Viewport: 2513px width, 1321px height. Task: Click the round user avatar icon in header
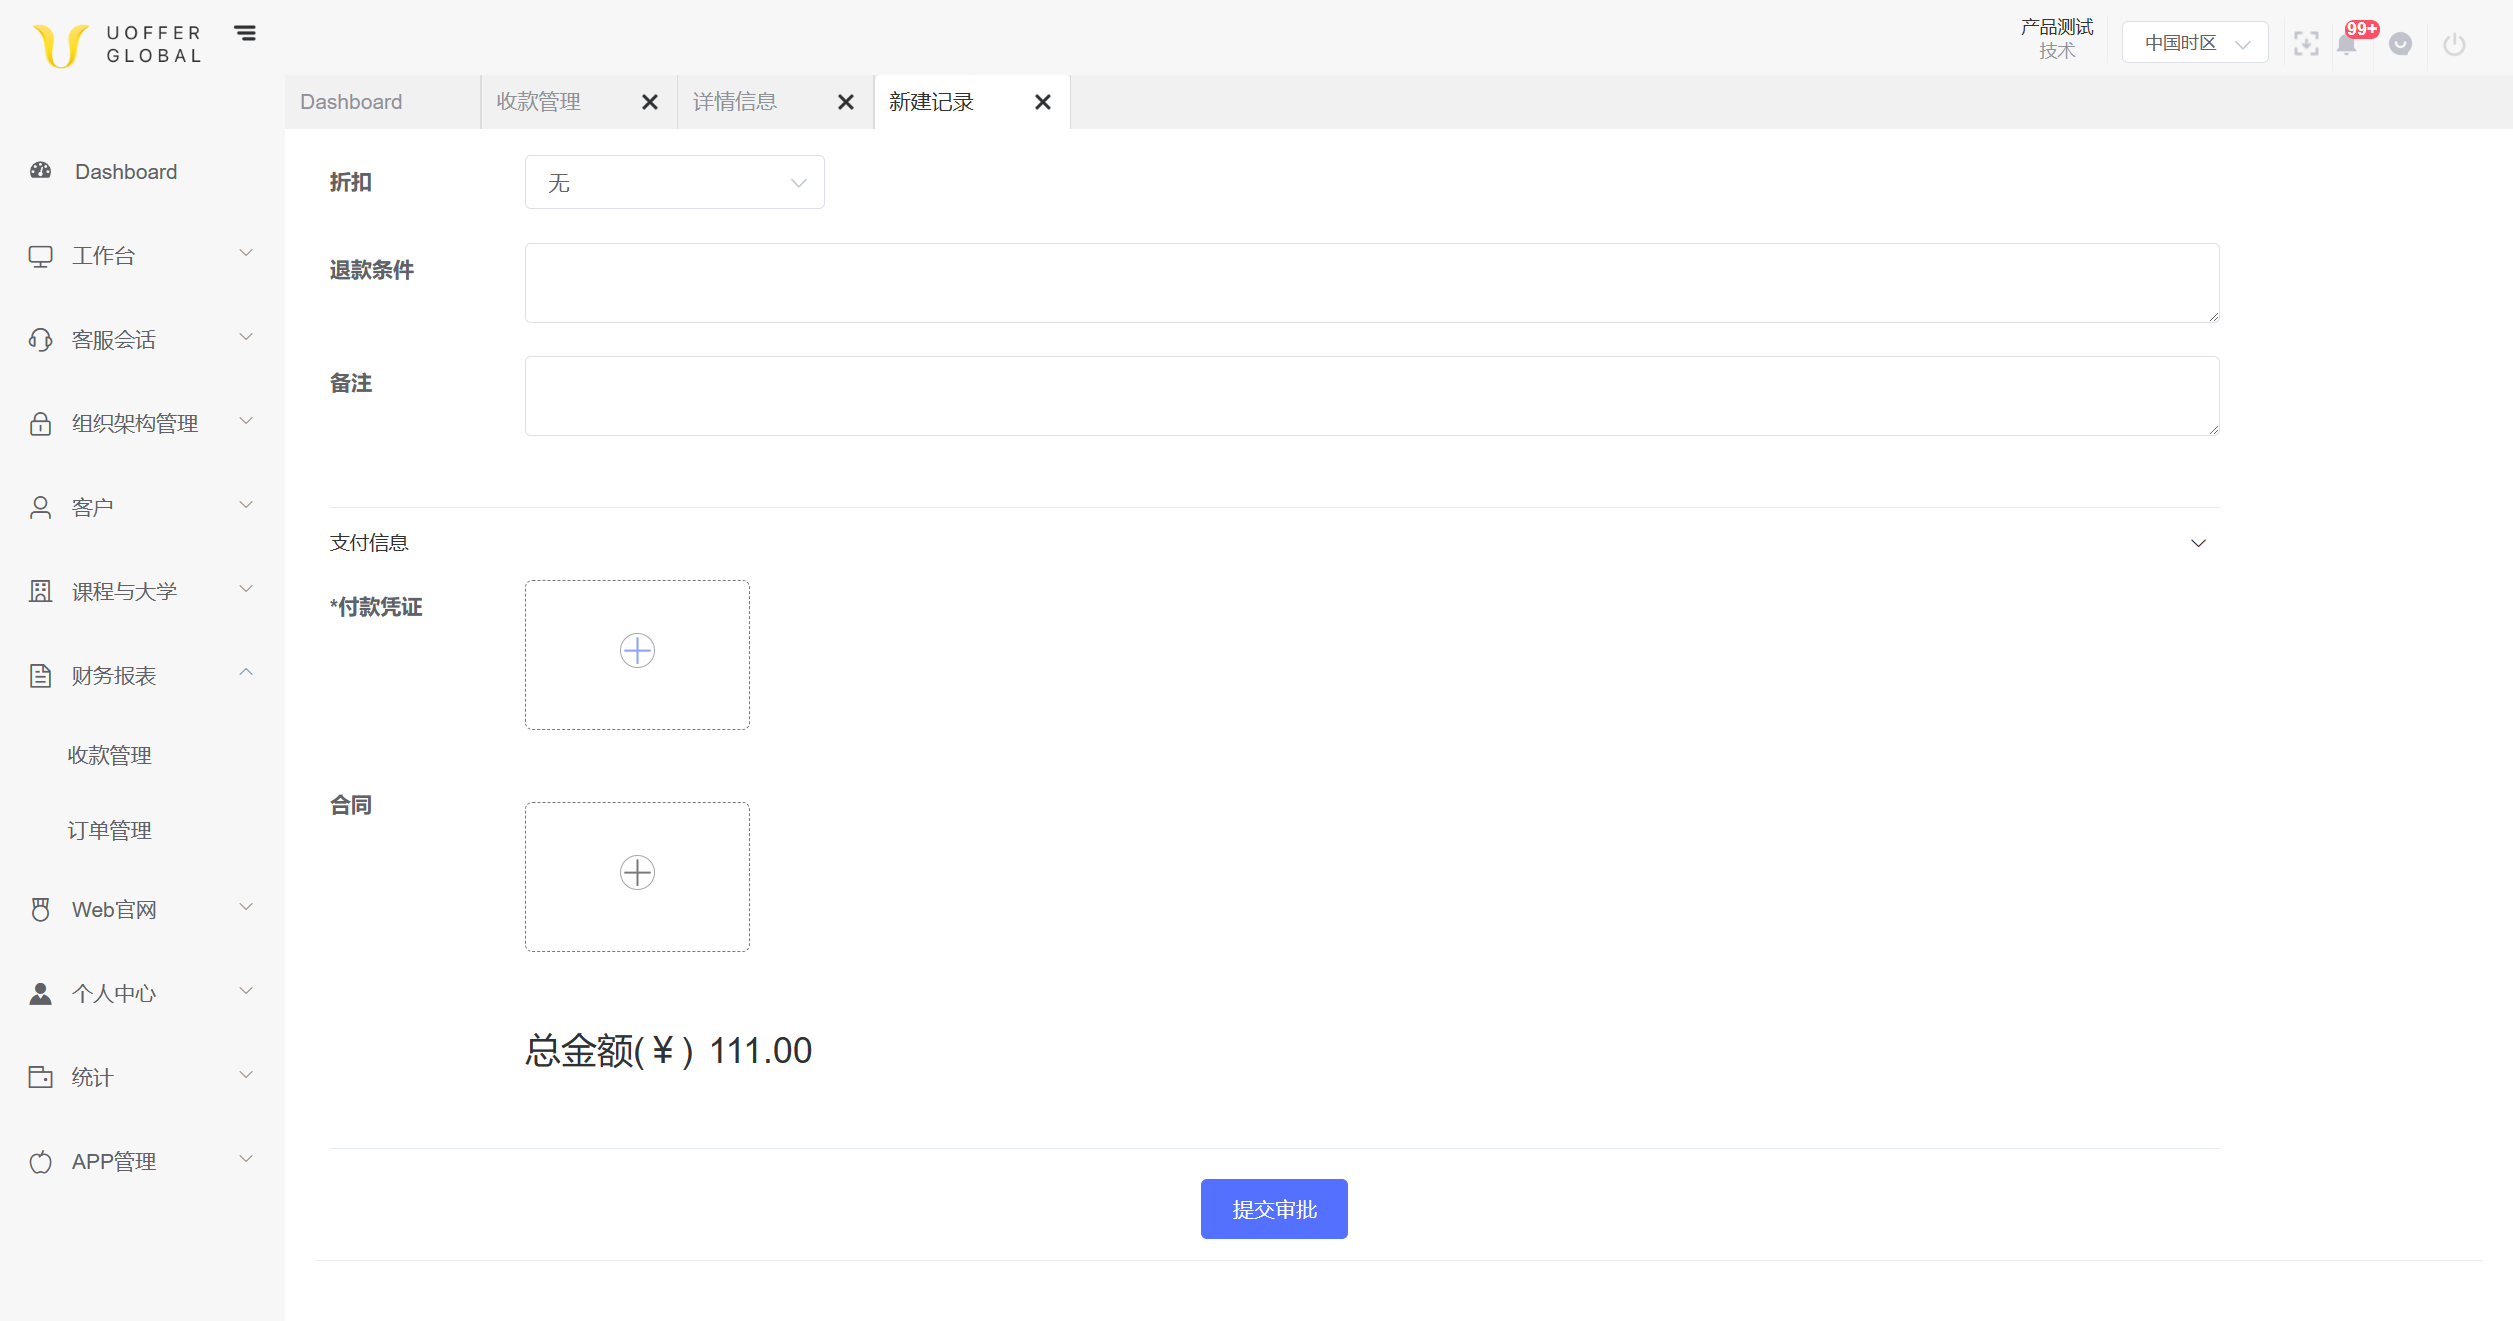click(x=2400, y=44)
